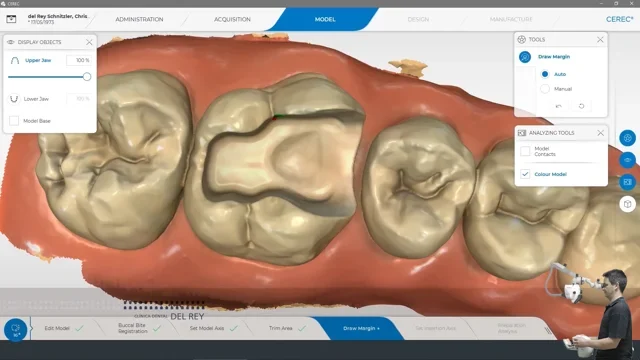Image resolution: width=640 pixels, height=360 pixels.
Task: Click the Lower Jaw icon
Action: [x=14, y=99]
